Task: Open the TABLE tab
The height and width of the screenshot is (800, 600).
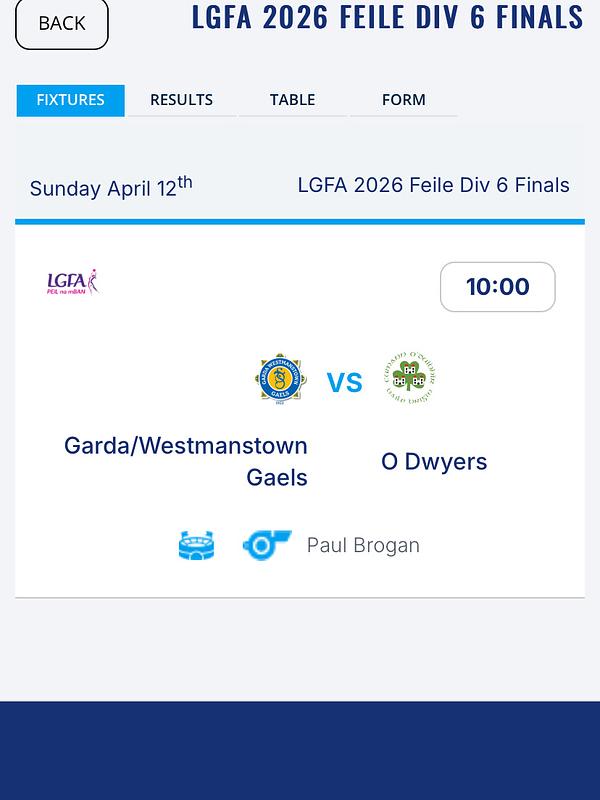Action: tap(292, 100)
